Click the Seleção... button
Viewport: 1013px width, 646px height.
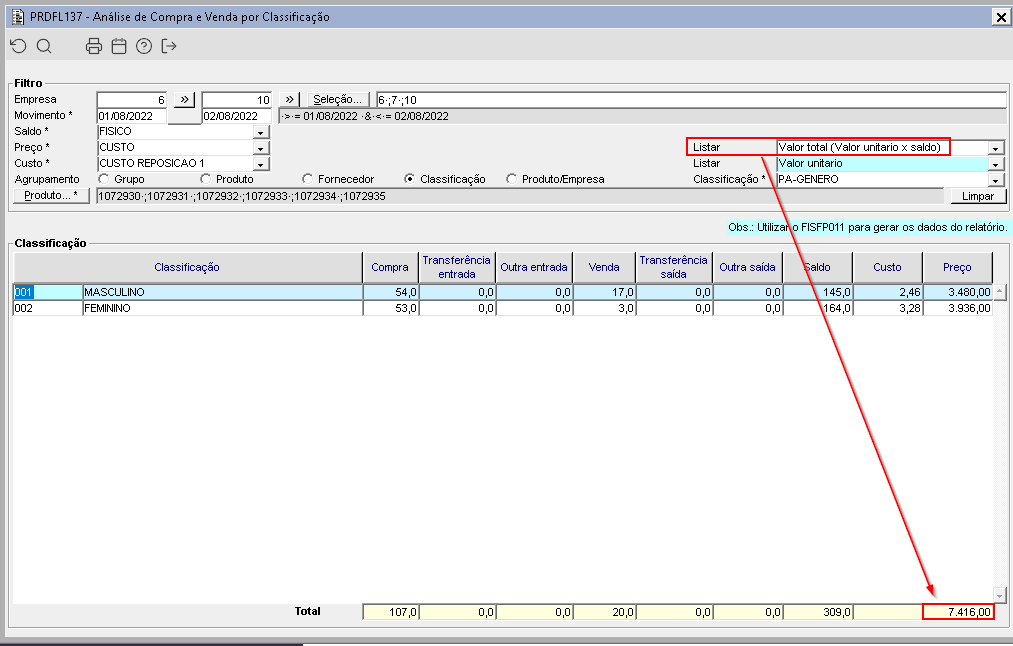point(338,99)
